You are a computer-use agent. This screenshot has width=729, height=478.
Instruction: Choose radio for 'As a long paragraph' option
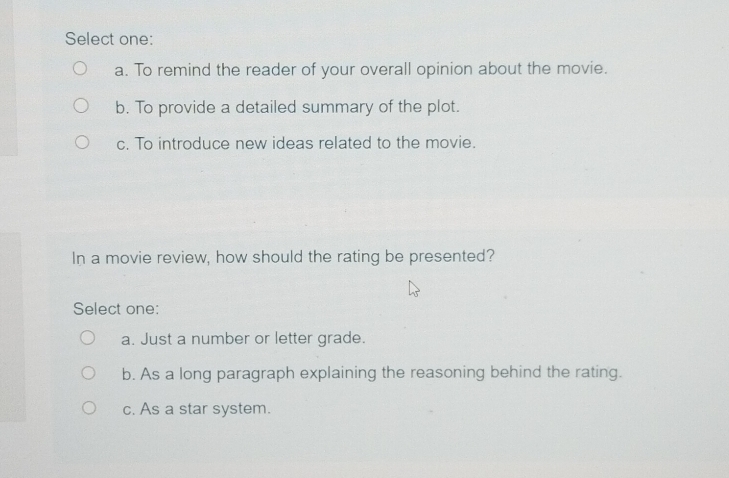pos(88,373)
